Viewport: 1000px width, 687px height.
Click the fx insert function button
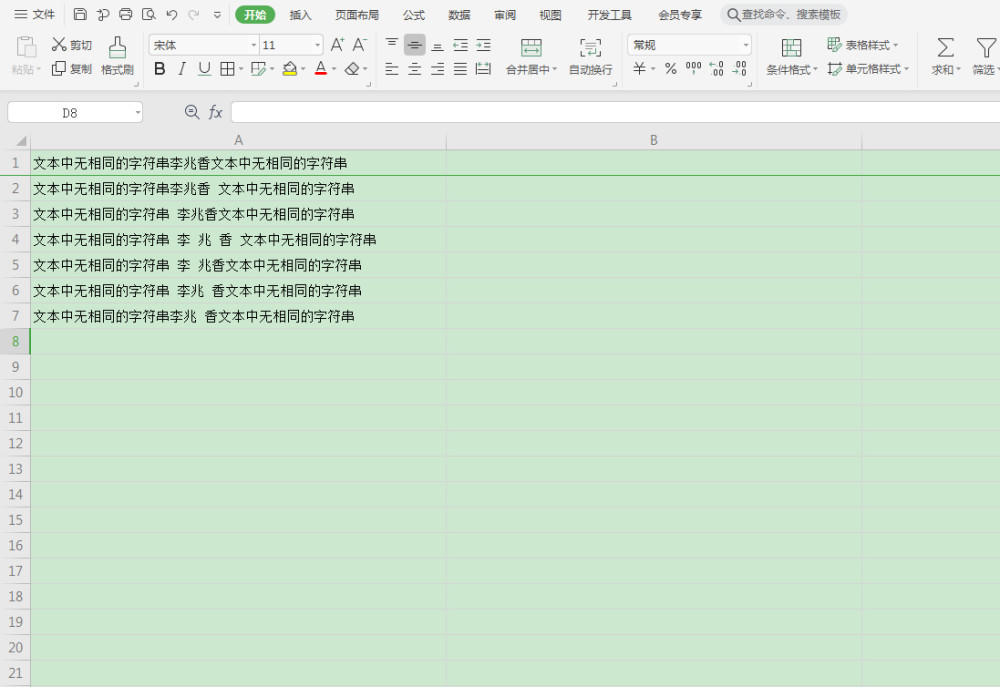(x=215, y=112)
